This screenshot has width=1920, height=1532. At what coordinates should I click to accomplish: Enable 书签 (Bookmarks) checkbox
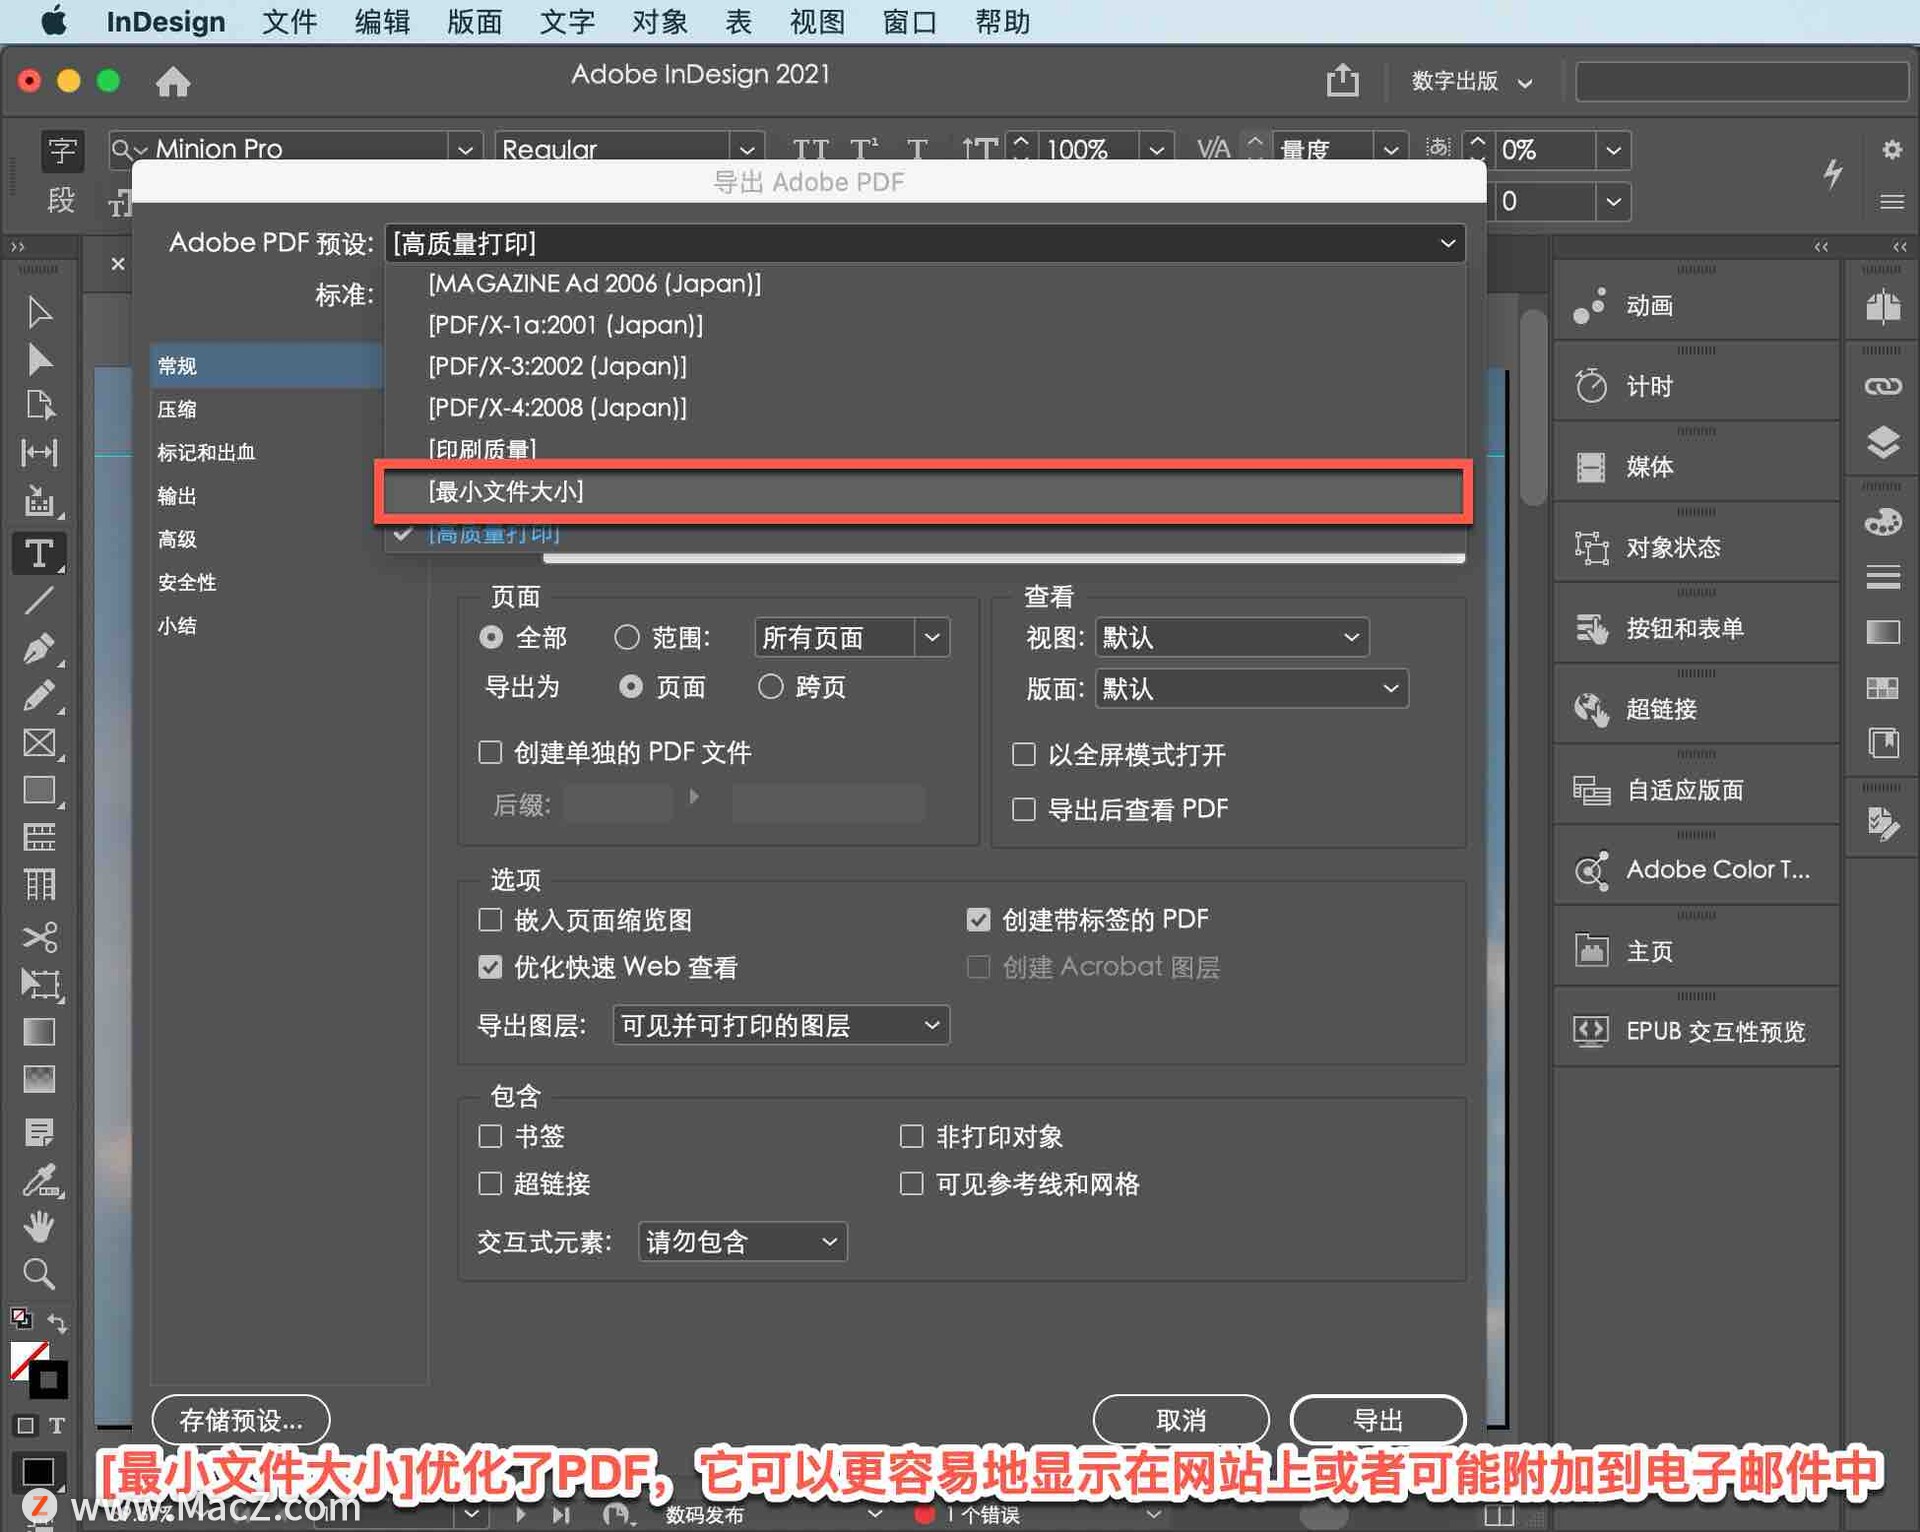[490, 1136]
